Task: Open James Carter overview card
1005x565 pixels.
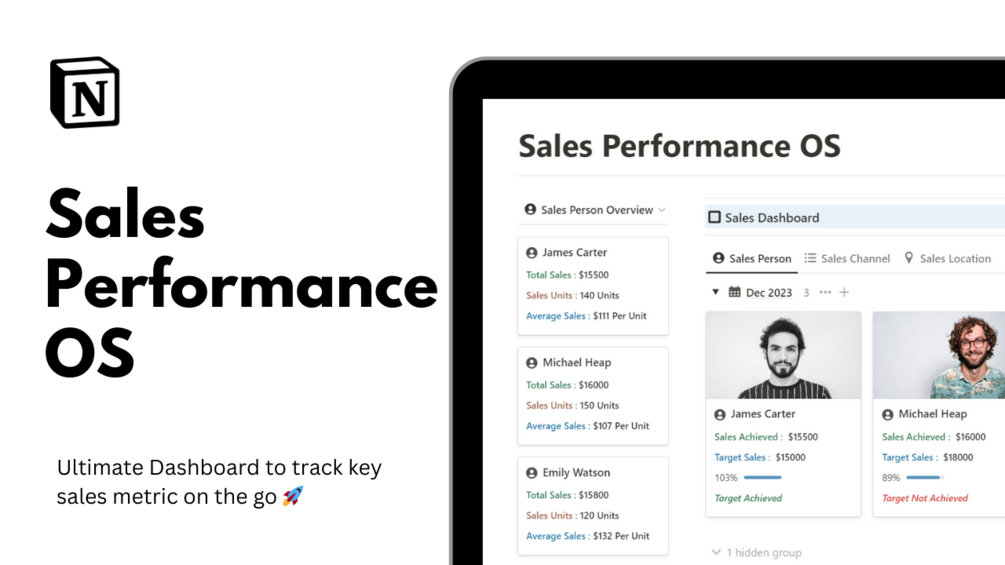Action: [x=593, y=286]
